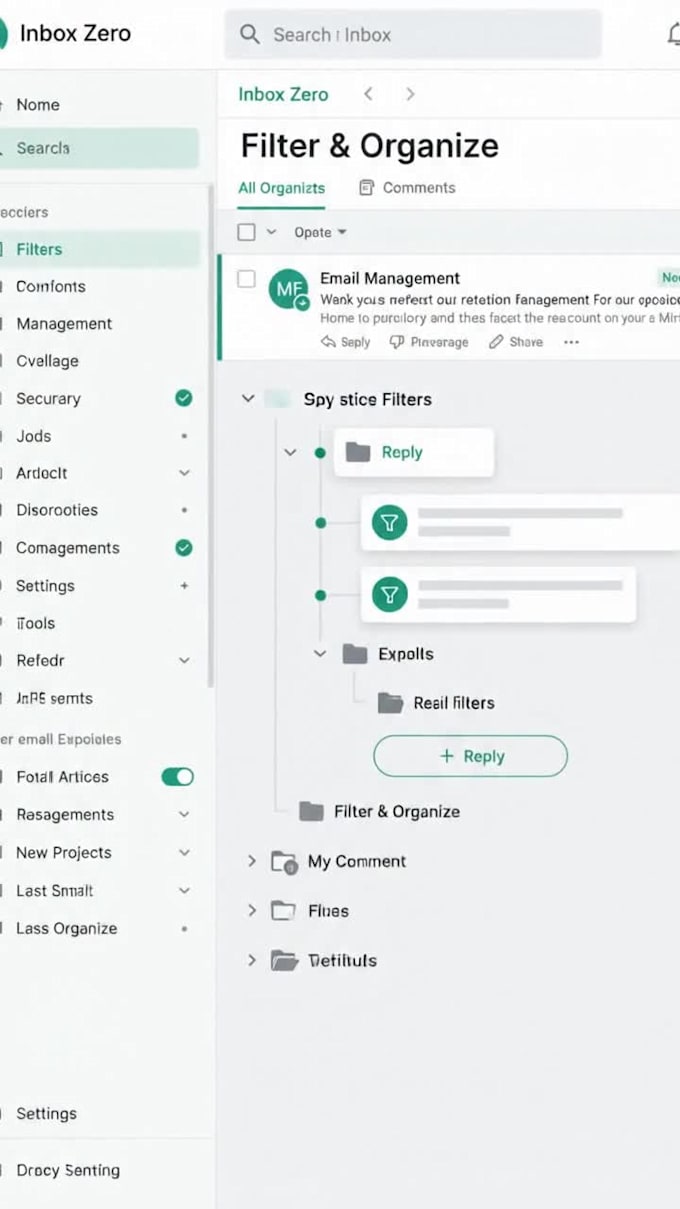Open the Email Management message title
This screenshot has height=1209, width=680.
tap(390, 278)
